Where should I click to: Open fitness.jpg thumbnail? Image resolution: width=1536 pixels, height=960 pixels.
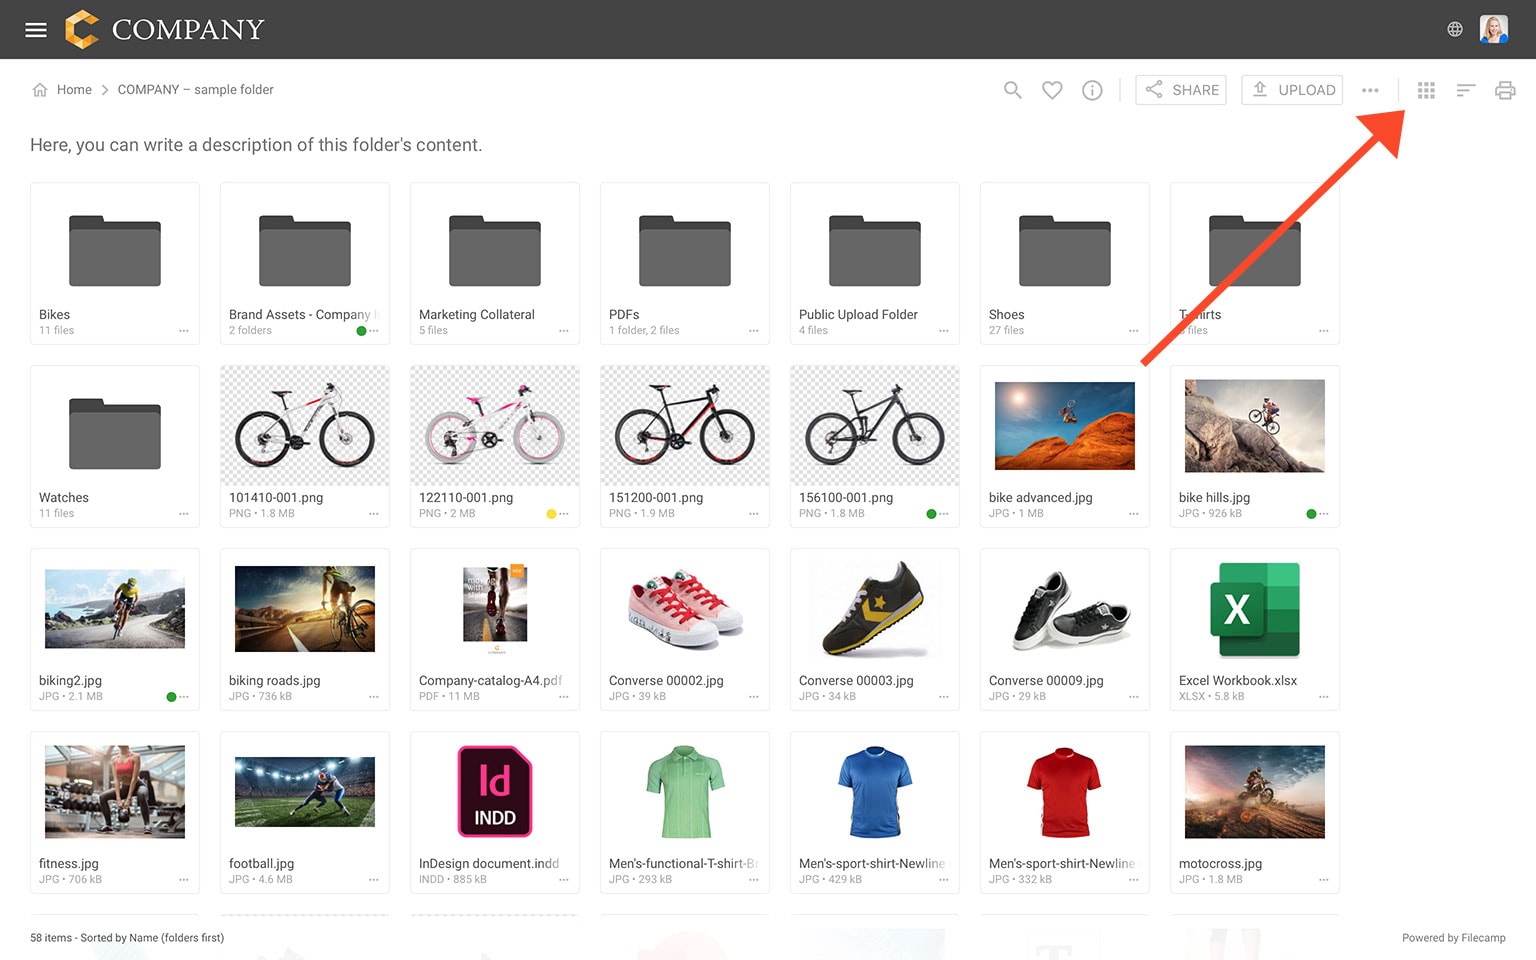(x=115, y=791)
